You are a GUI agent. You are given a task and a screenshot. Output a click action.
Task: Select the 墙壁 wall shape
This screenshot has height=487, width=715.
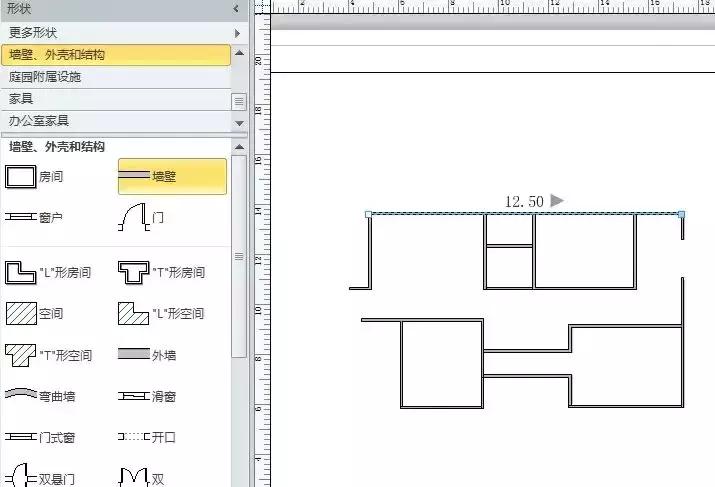(172, 176)
